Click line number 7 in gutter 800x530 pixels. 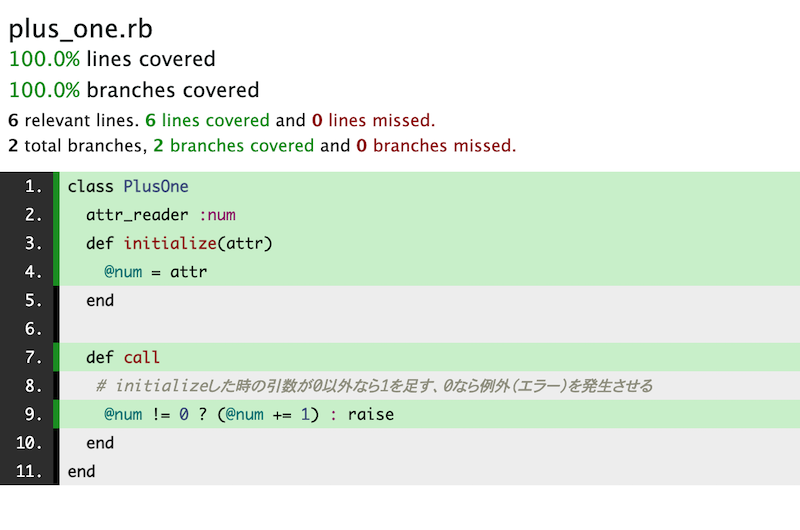click(x=34, y=357)
